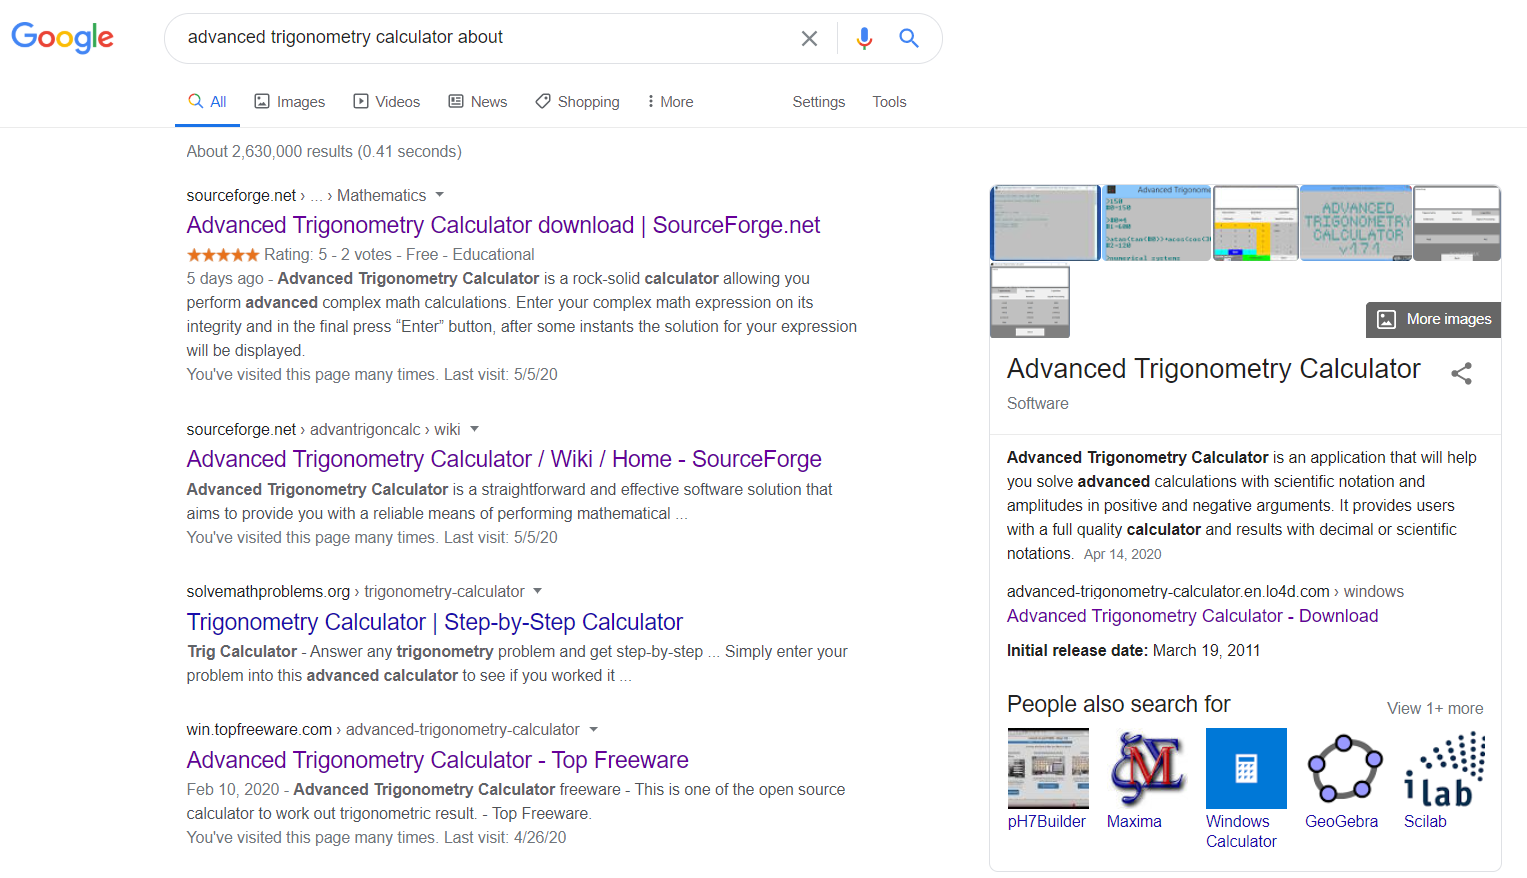The image size is (1527, 878).
Task: Open the colorful calculator keypad thumbnail
Action: (1256, 223)
